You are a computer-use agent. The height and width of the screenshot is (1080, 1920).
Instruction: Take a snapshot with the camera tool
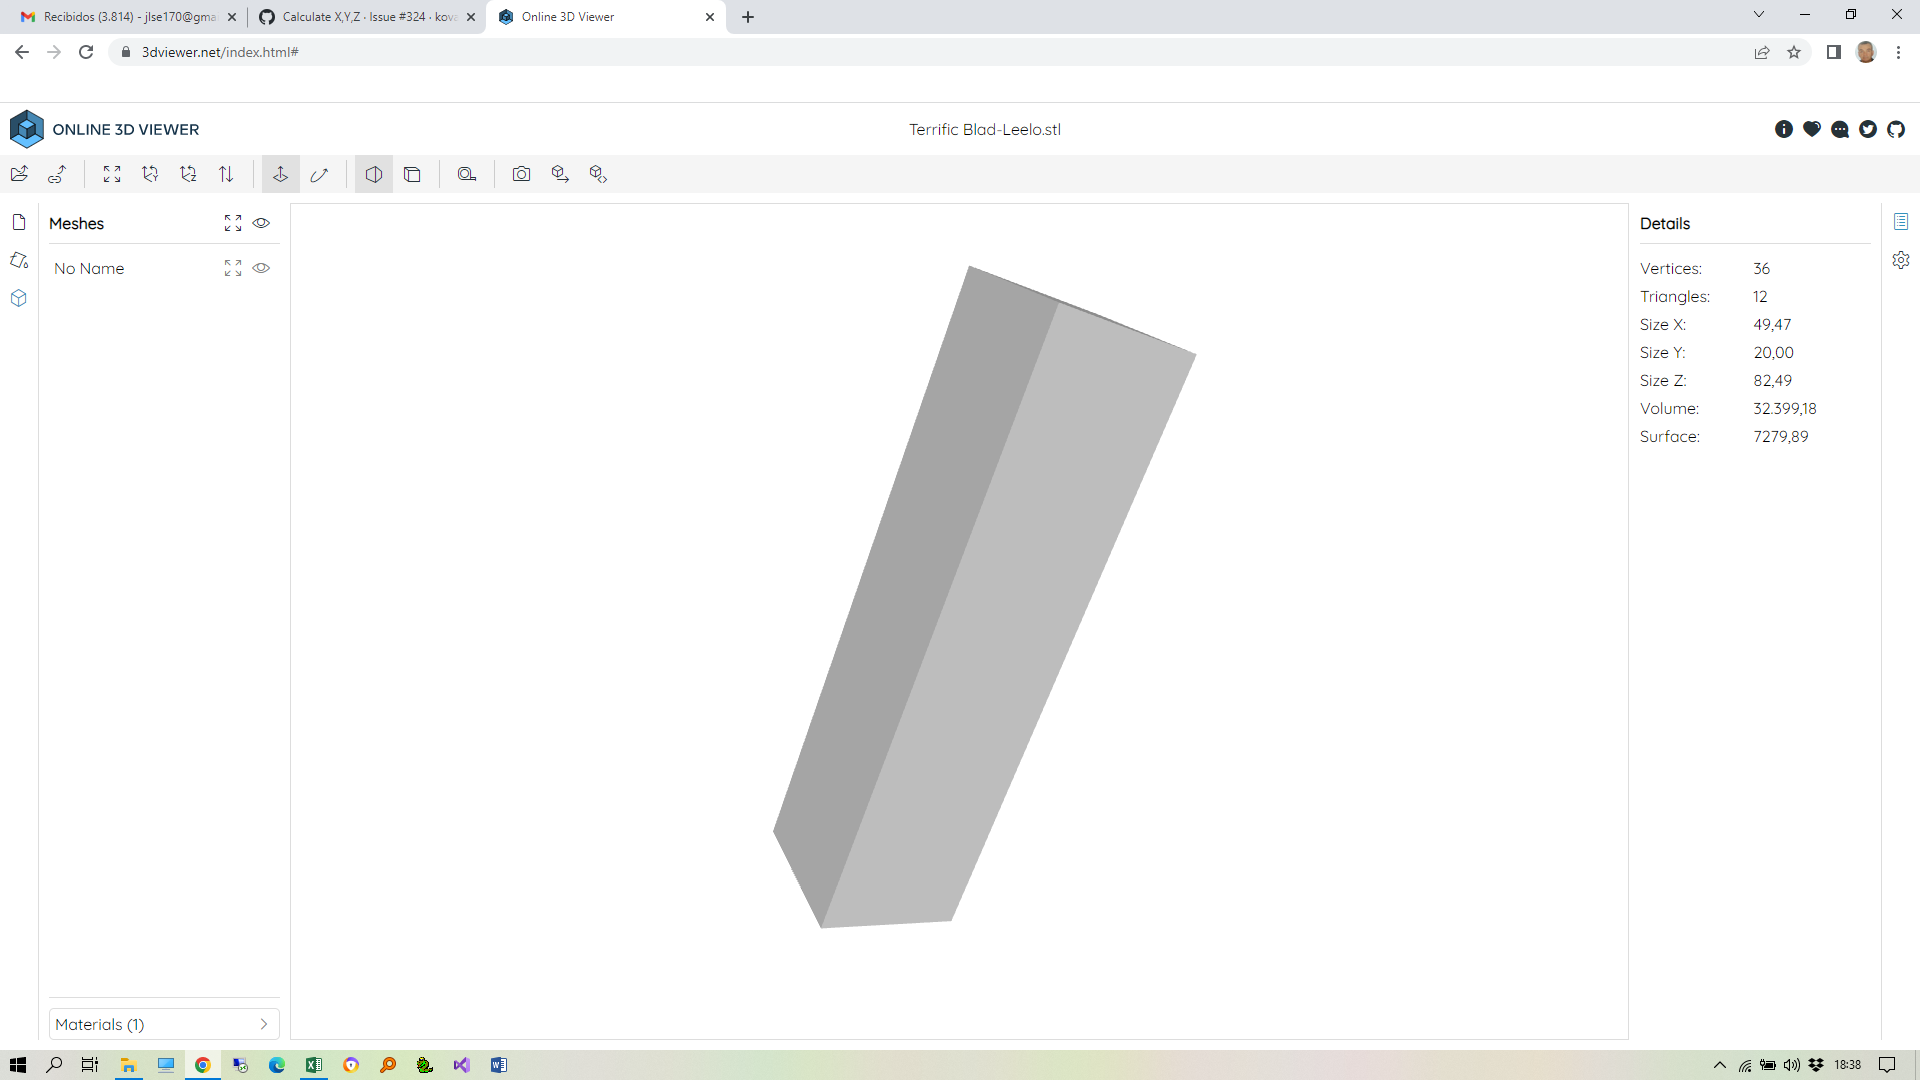click(x=522, y=173)
